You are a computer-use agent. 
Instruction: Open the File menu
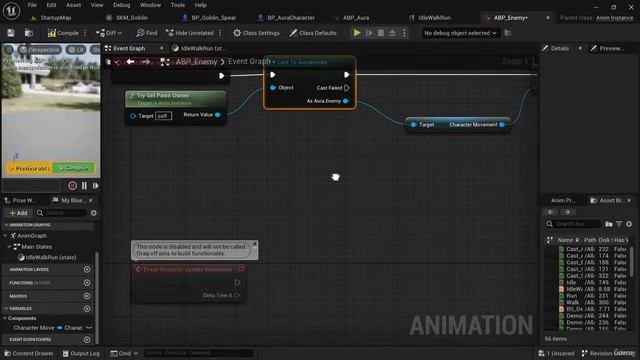32,5
